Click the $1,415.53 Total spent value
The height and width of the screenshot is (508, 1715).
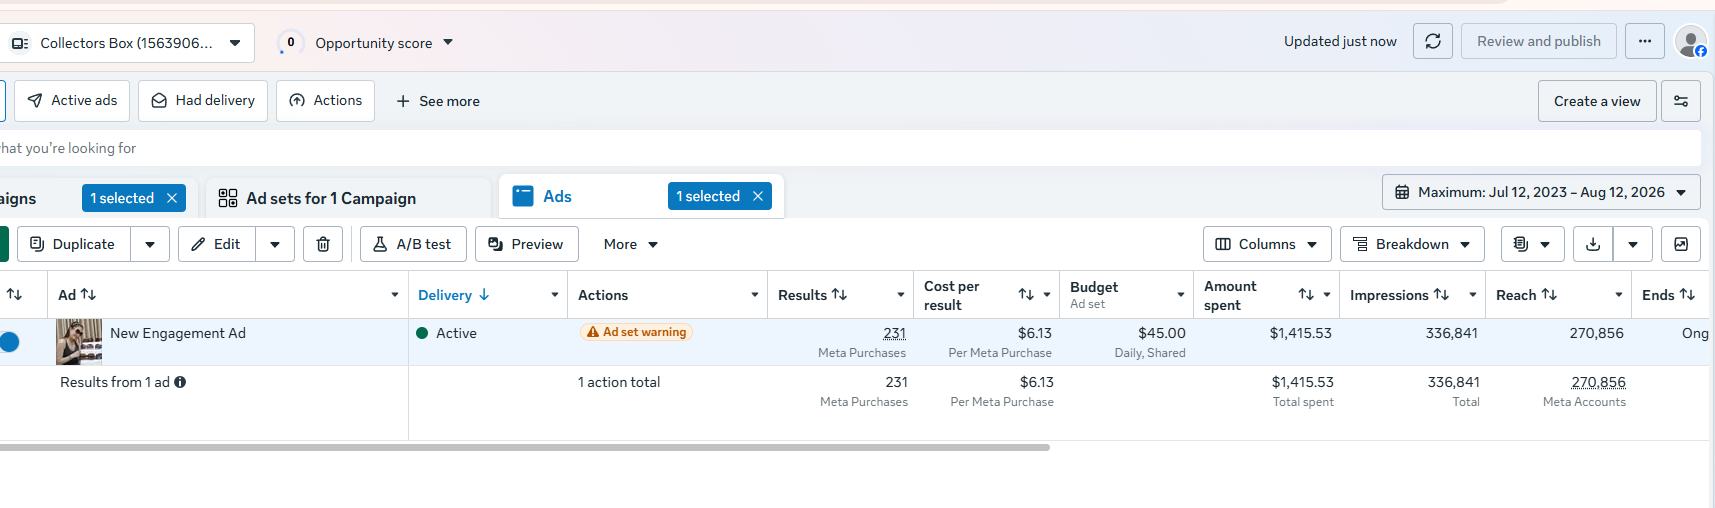point(1302,382)
